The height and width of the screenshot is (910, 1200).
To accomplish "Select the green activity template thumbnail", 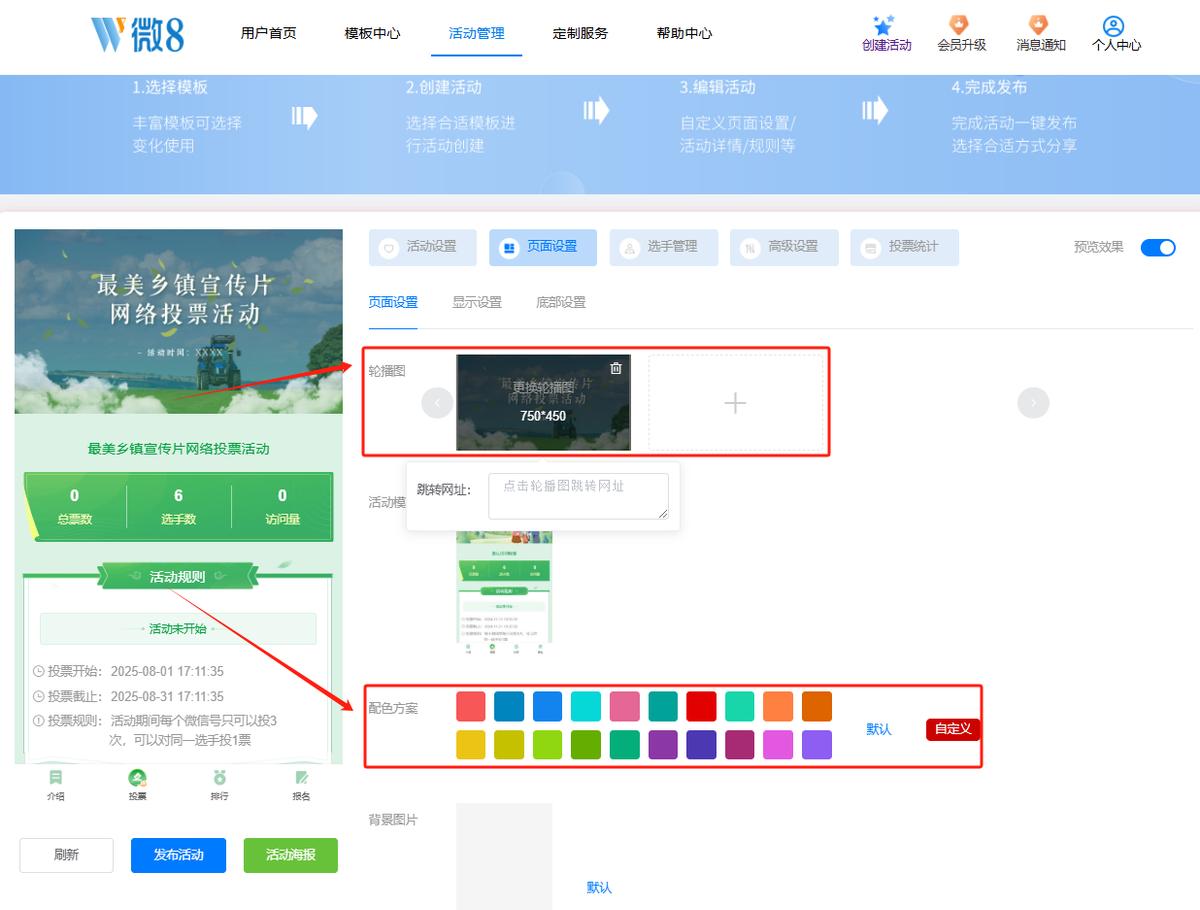I will coord(504,594).
